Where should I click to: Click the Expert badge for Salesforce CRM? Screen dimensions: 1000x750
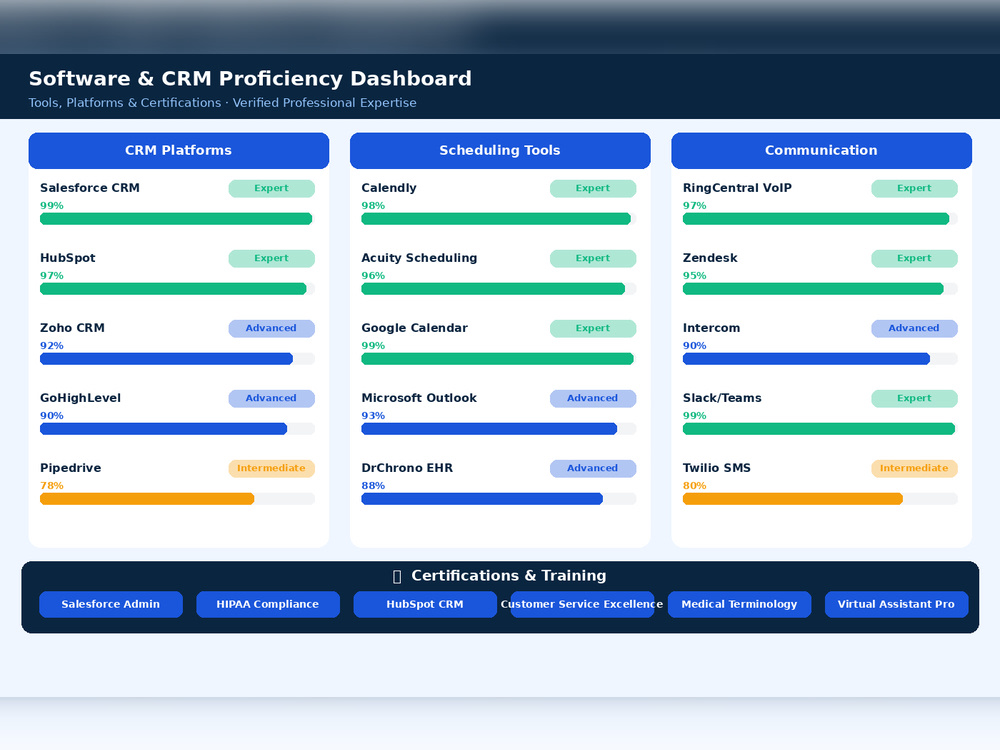point(272,188)
